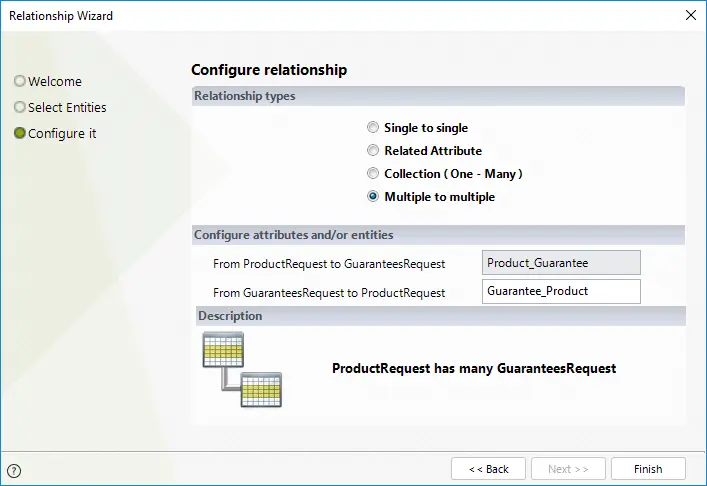The image size is (707, 486).
Task: Click 'From ProductRequest to GuaranteesRequest' label
Action: 329,264
